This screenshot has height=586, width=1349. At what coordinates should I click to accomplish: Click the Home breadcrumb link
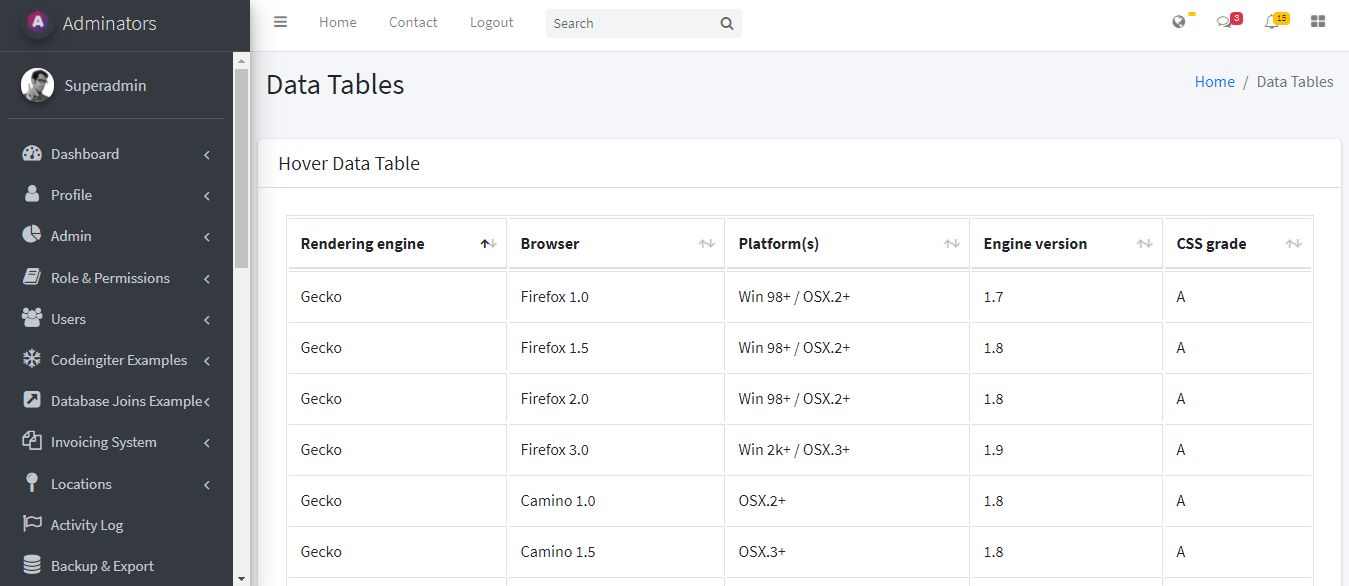pos(1214,82)
